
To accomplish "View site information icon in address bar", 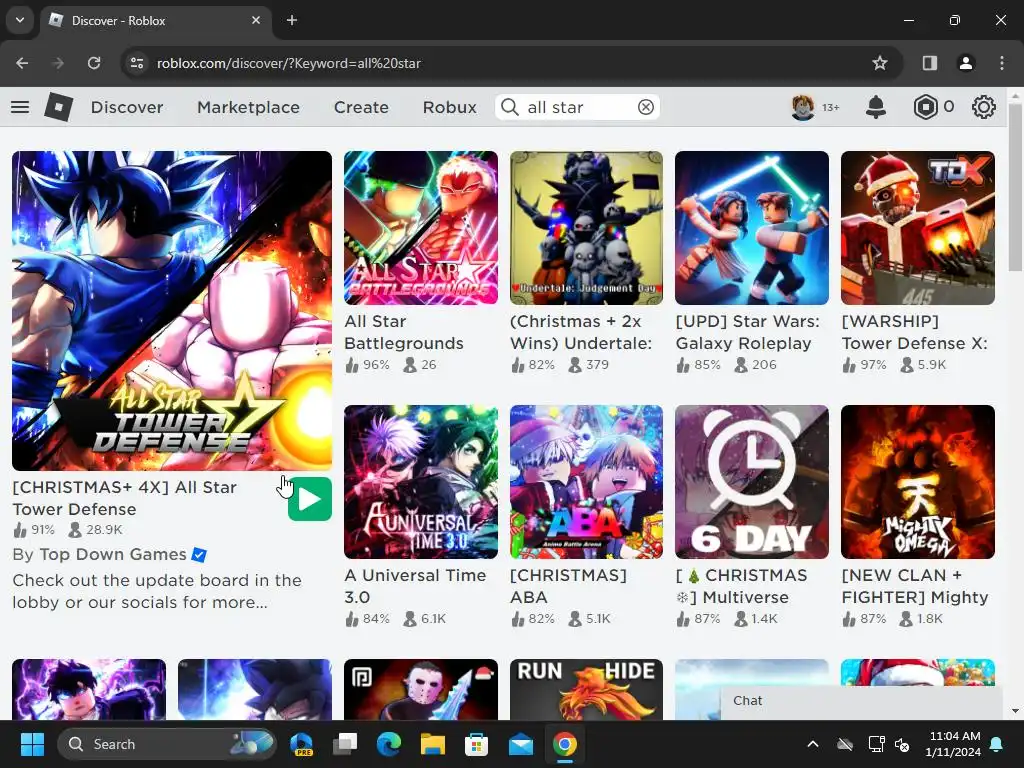I will 137,63.
